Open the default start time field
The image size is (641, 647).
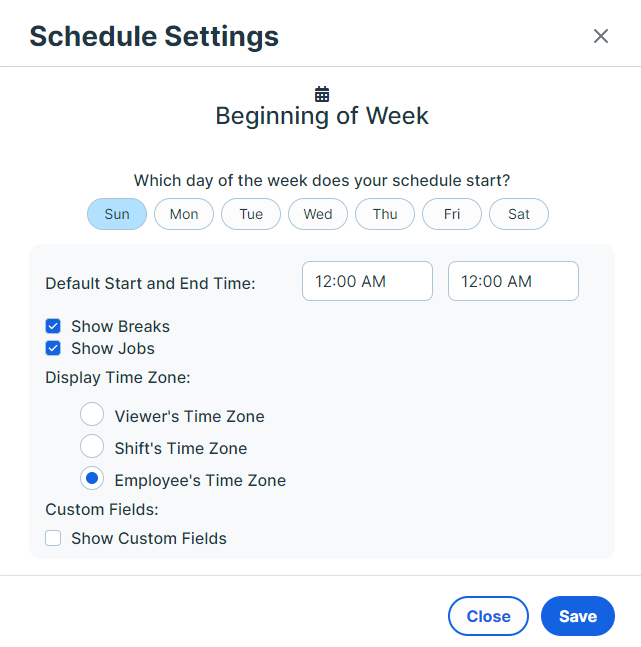tap(367, 281)
